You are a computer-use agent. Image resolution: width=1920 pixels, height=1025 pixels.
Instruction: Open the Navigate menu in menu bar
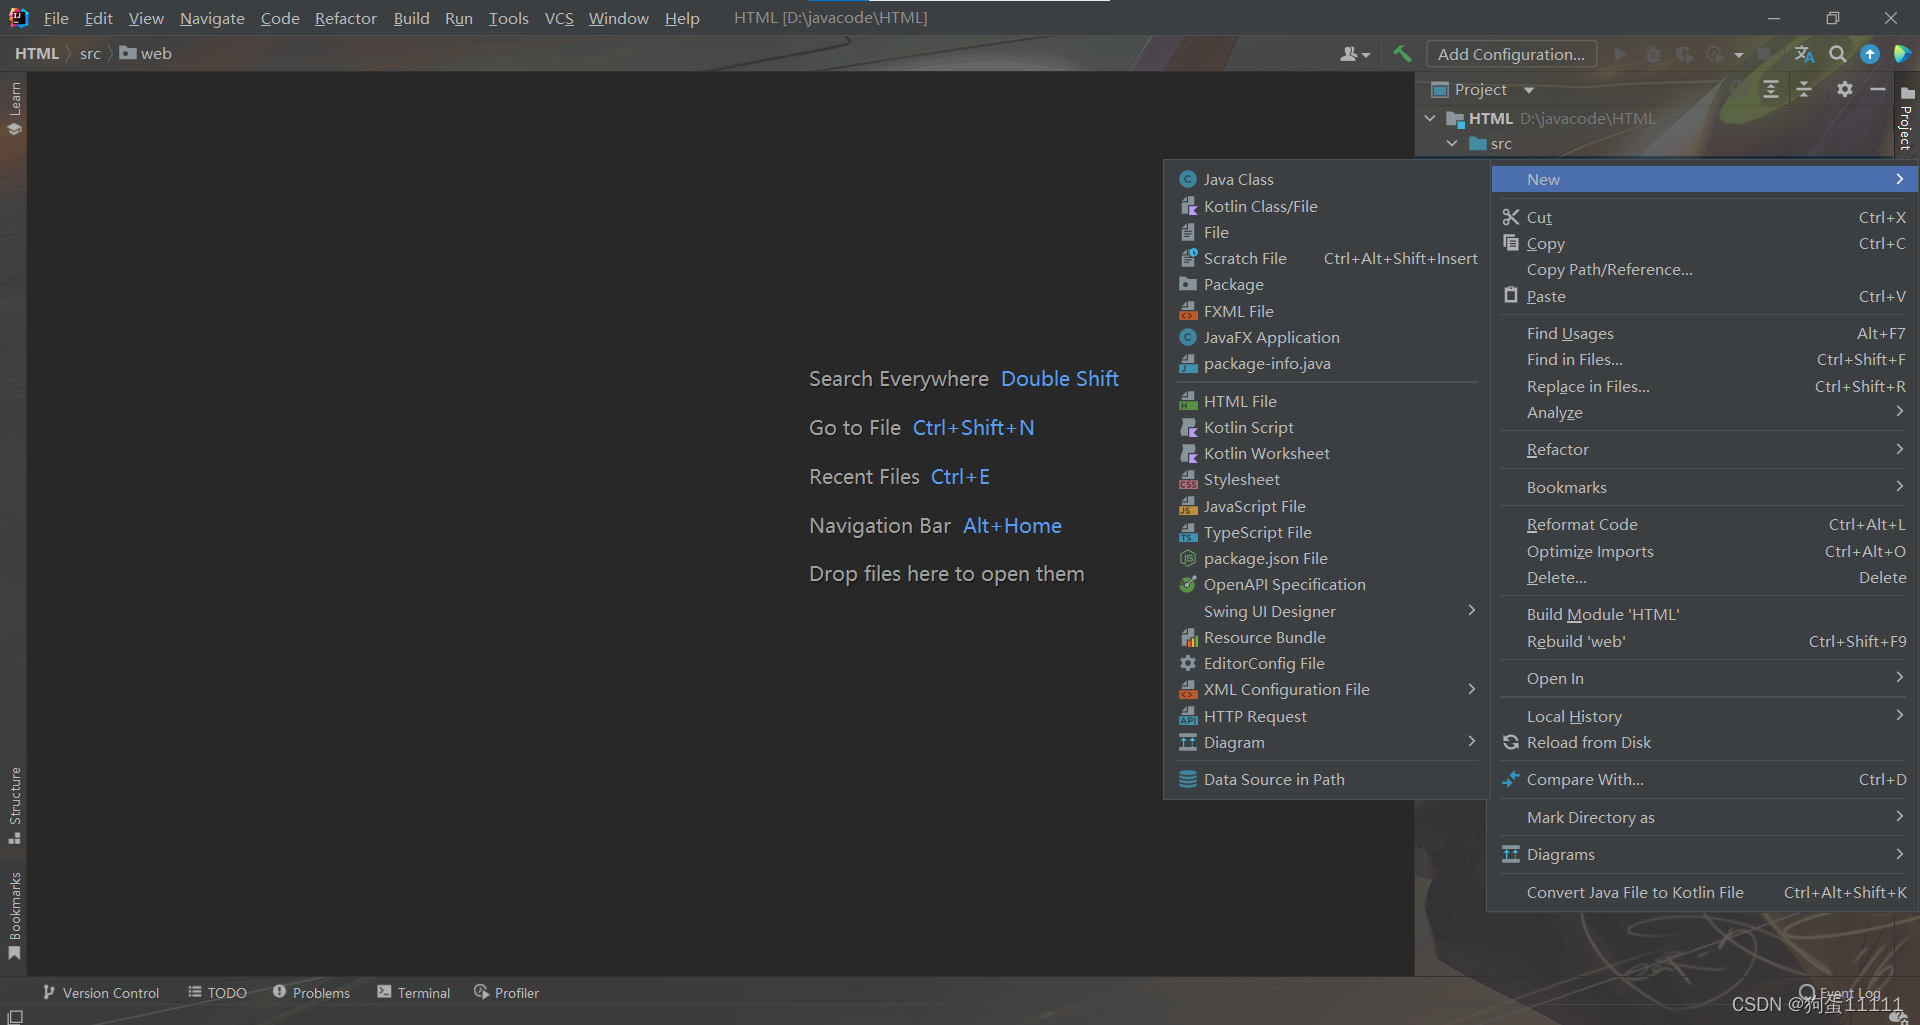212,18
